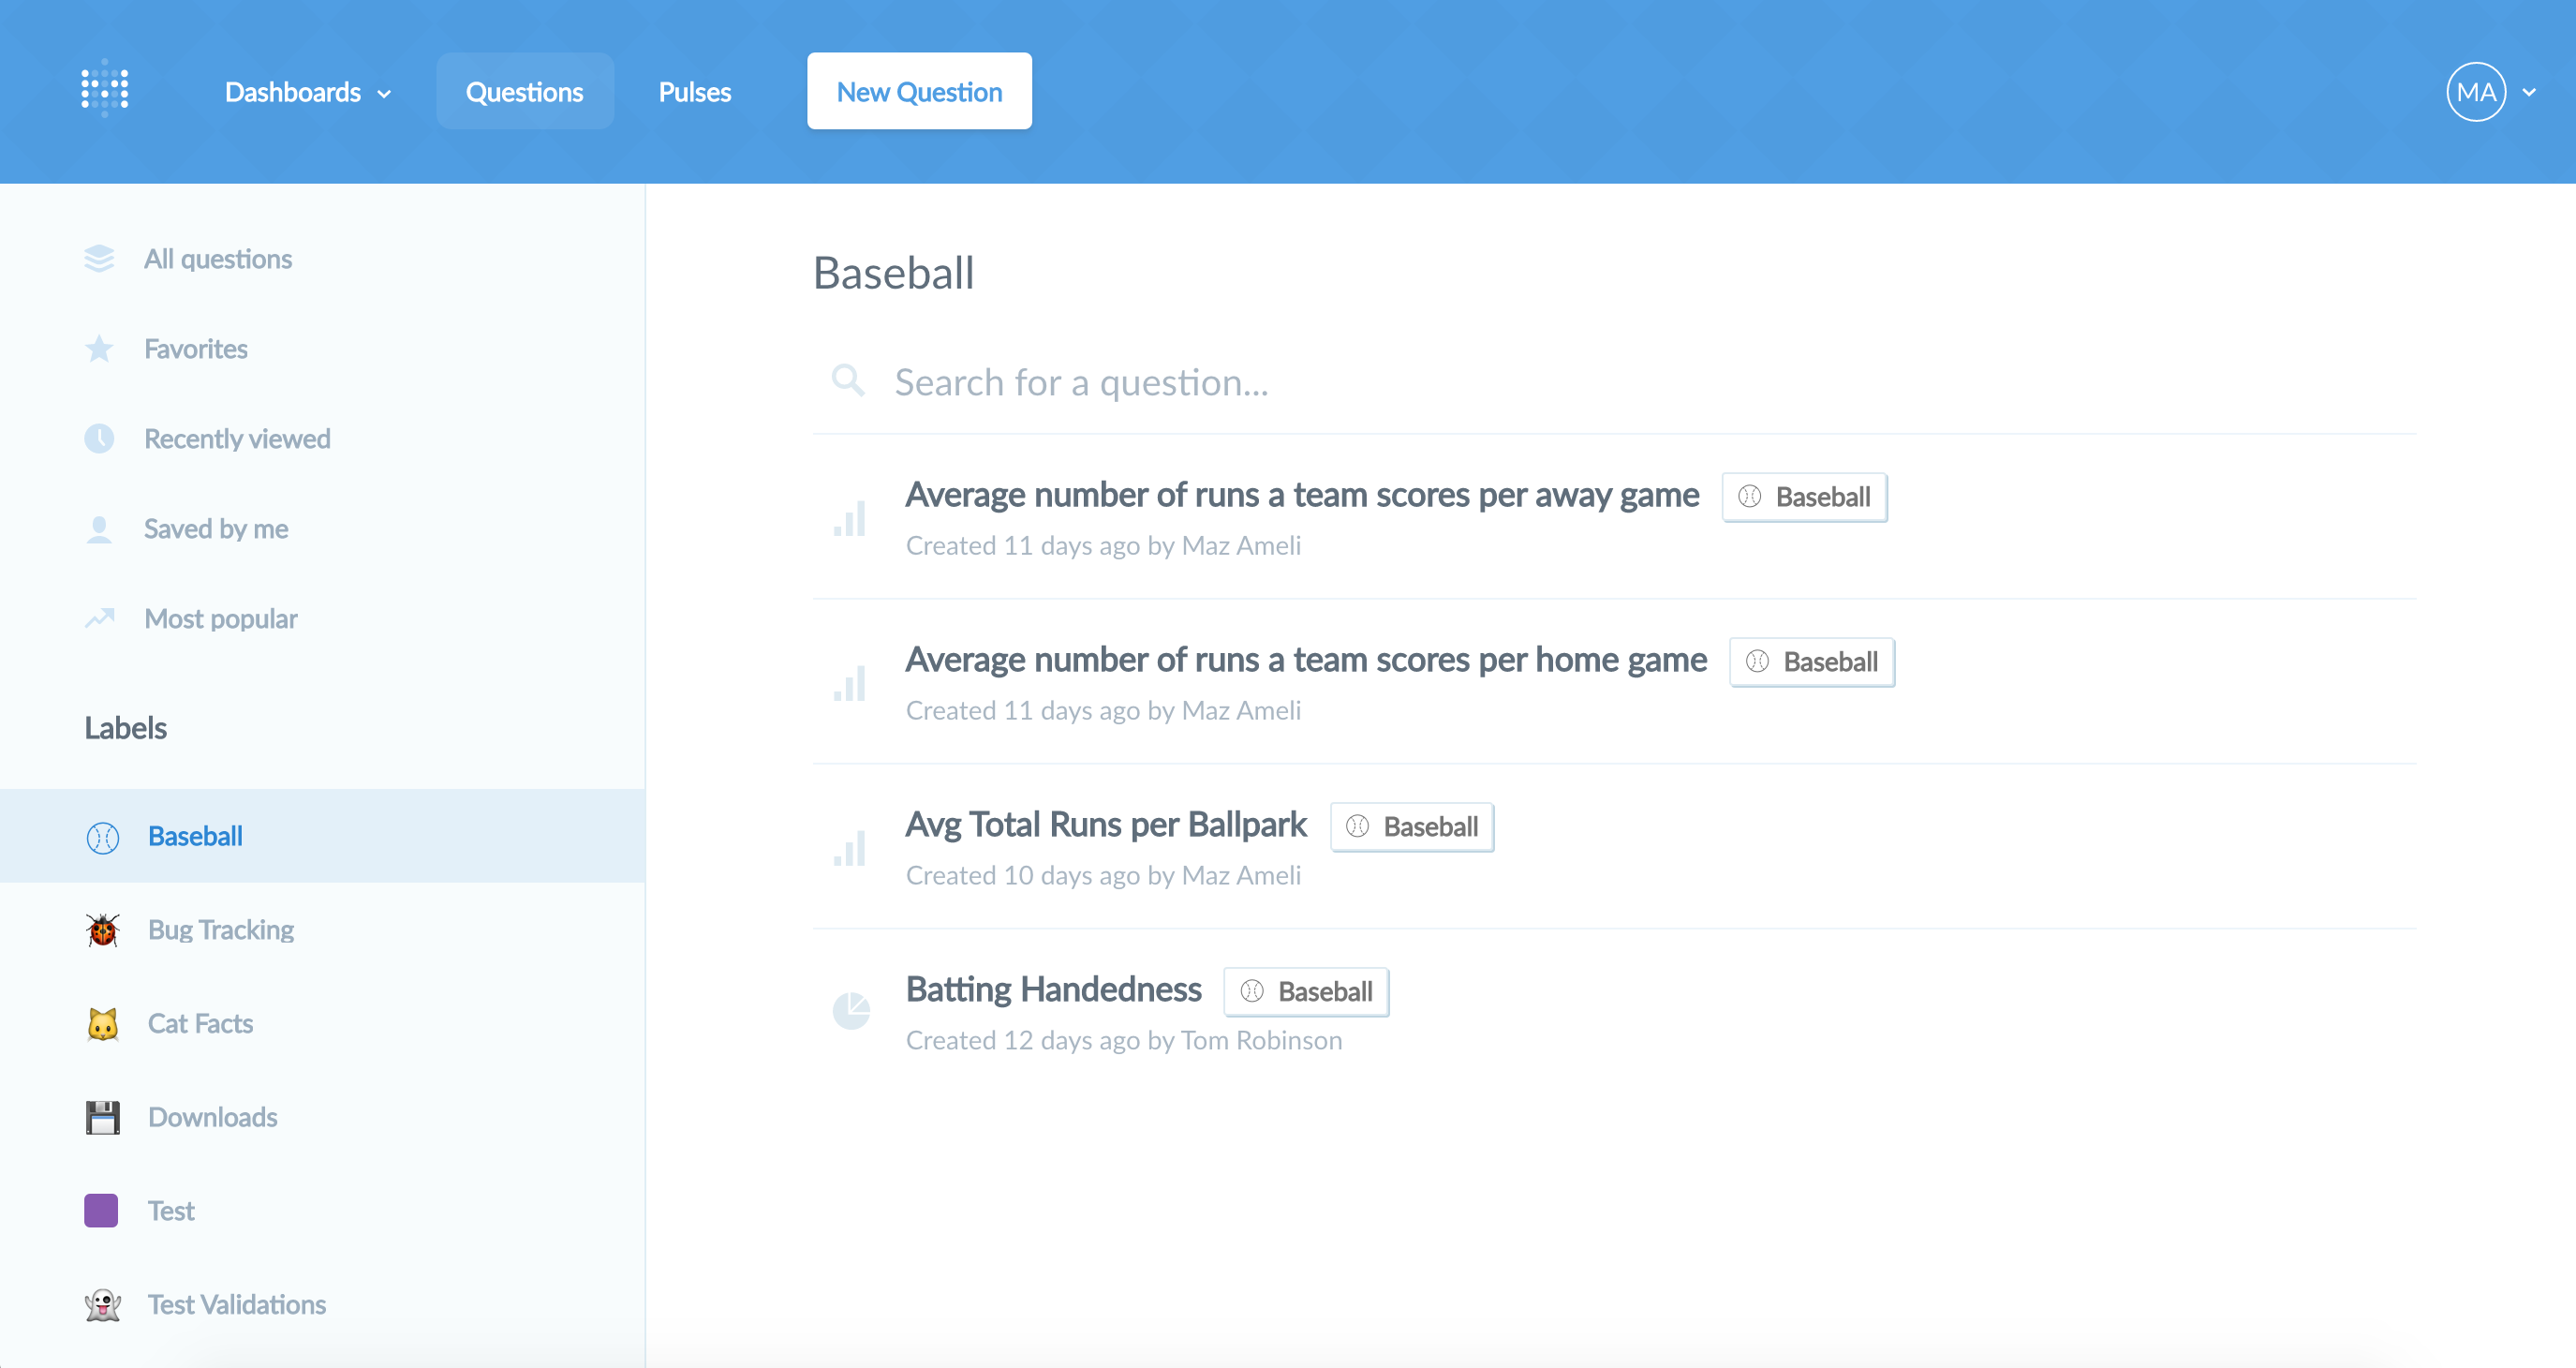Screen dimensions: 2576x1368
Task: Expand the Dashboards dropdown menu
Action: (308, 92)
